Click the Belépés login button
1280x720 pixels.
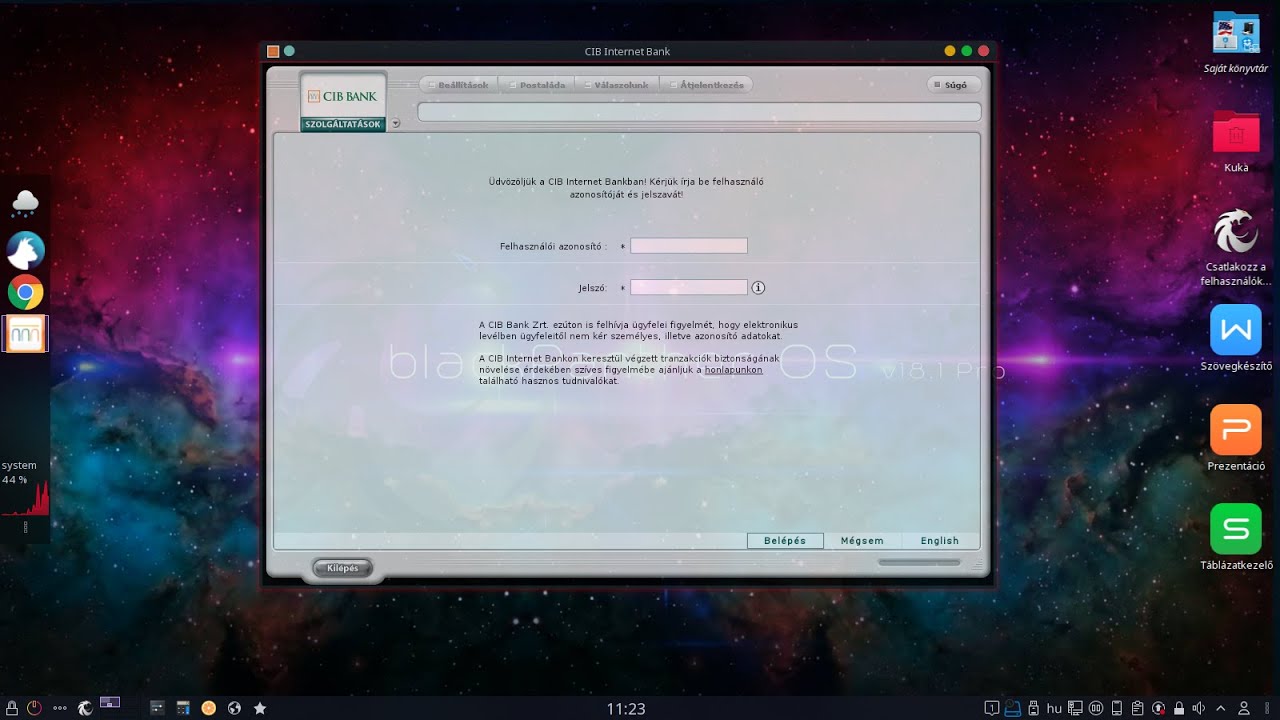[x=785, y=541]
